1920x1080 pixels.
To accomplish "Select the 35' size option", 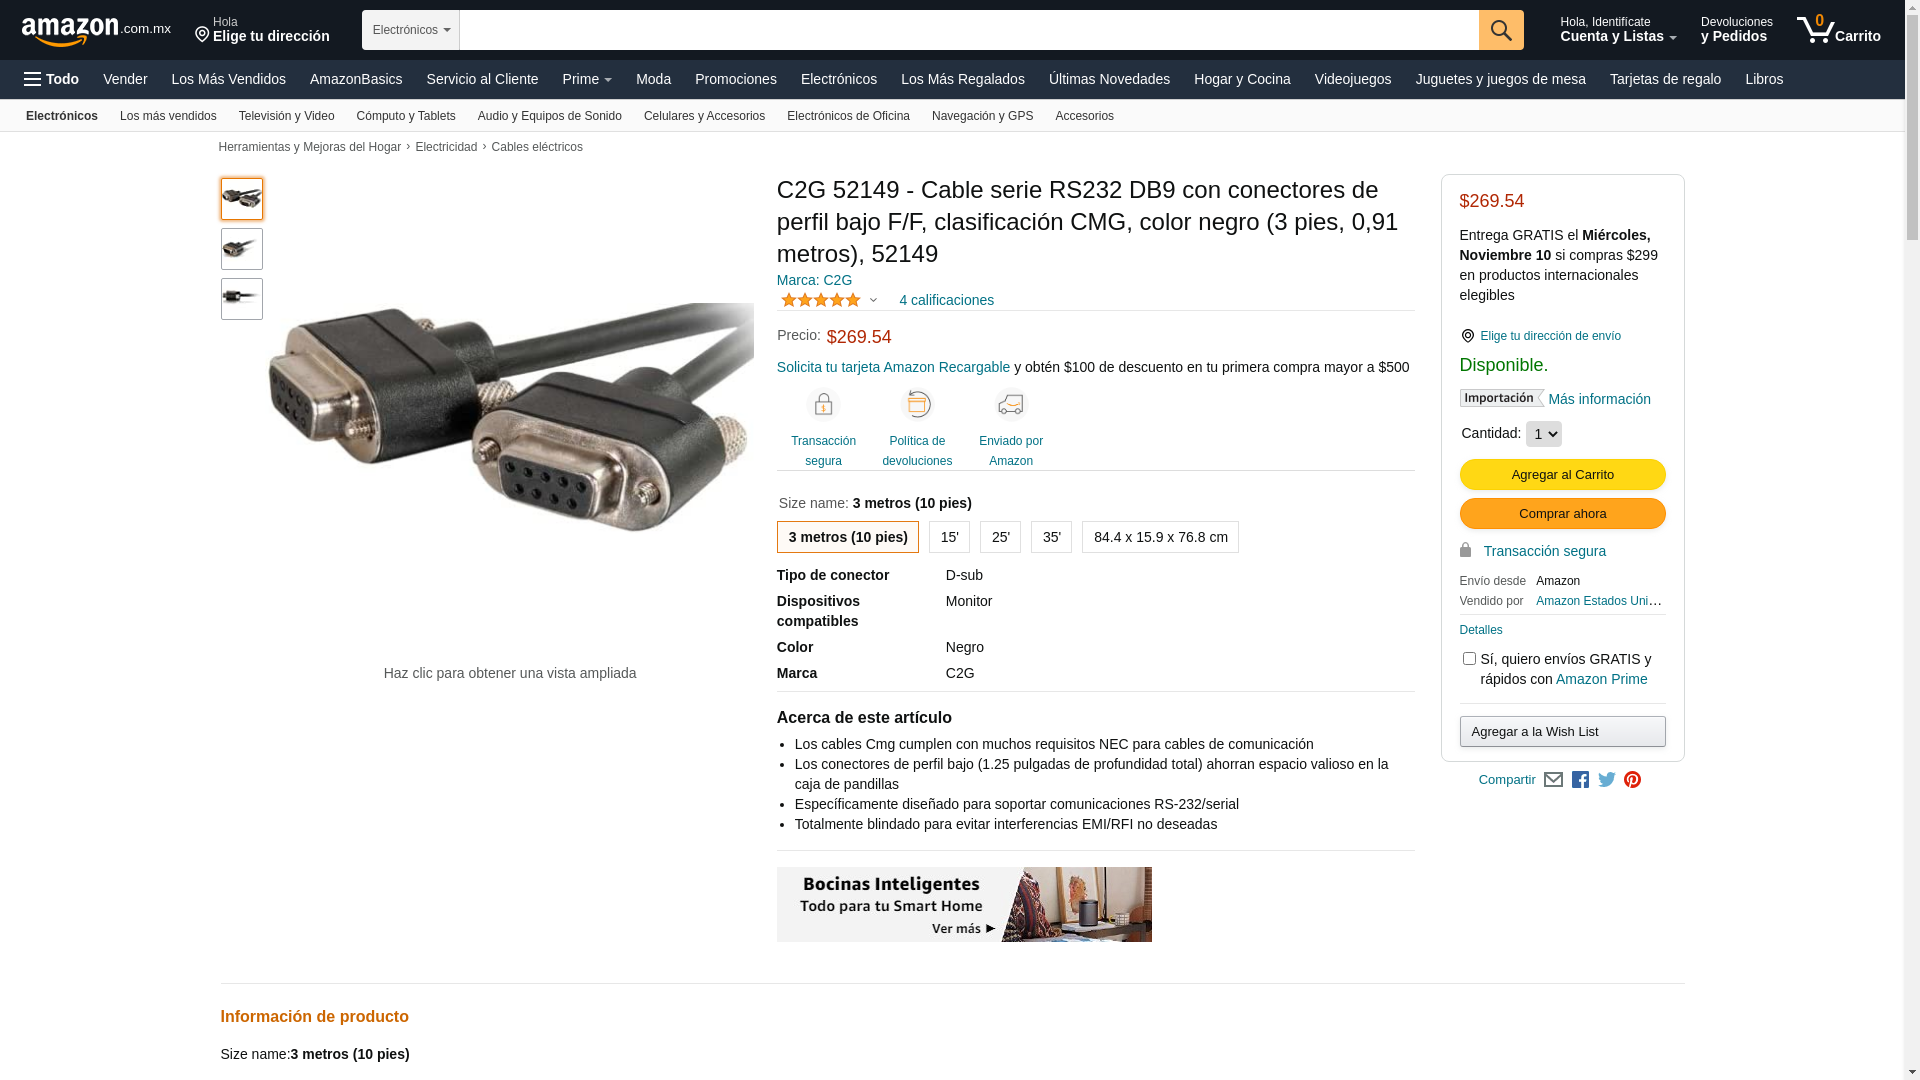I will point(1051,537).
